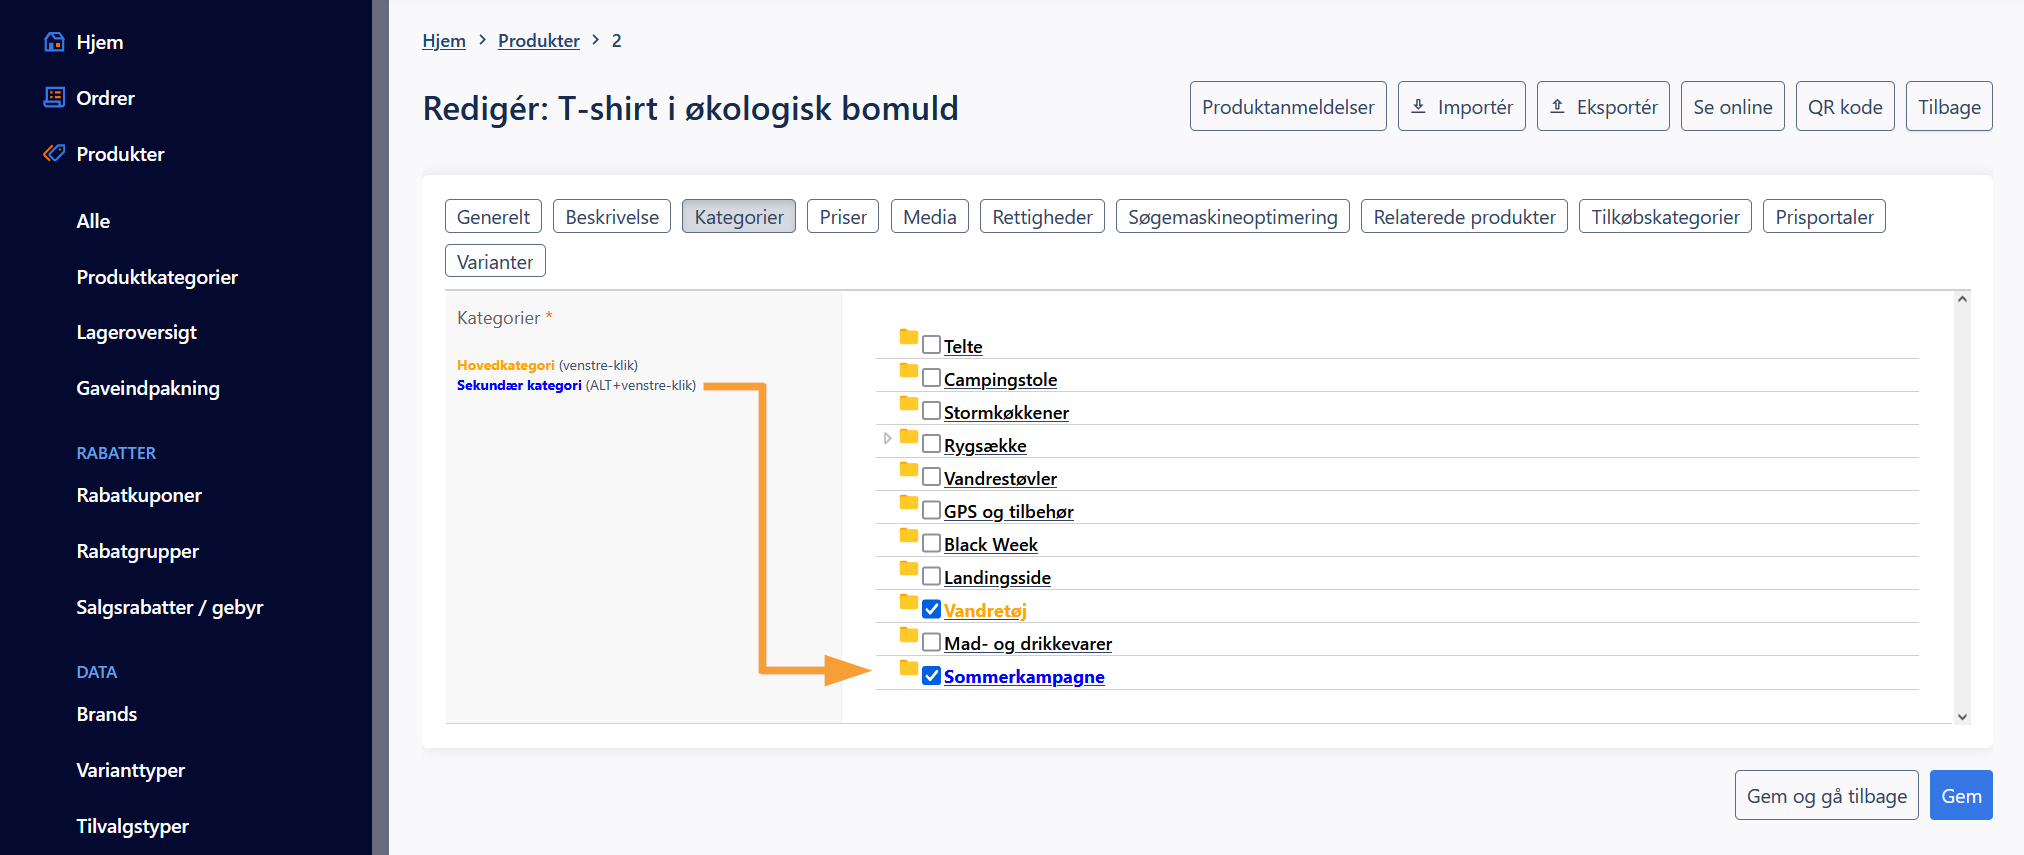Click the Importér button
The height and width of the screenshot is (855, 2024).
[1461, 106]
